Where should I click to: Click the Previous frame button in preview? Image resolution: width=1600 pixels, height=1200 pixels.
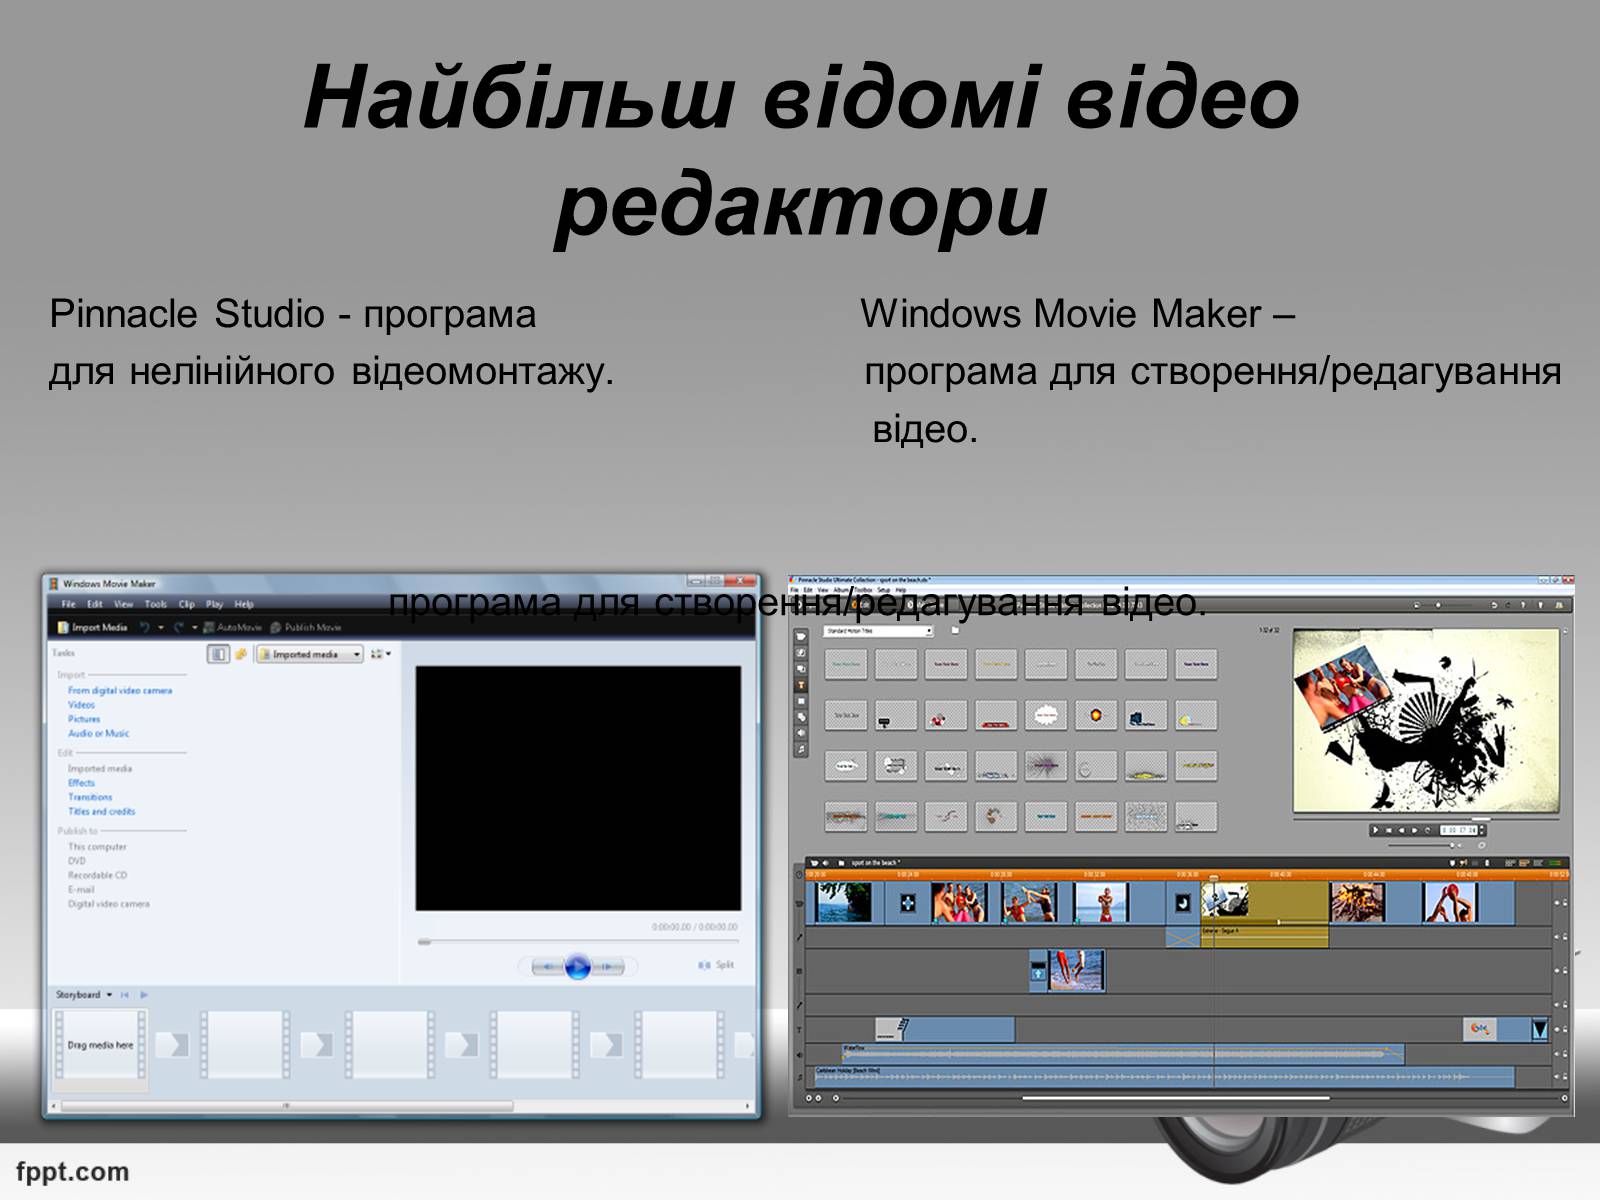[x=546, y=967]
